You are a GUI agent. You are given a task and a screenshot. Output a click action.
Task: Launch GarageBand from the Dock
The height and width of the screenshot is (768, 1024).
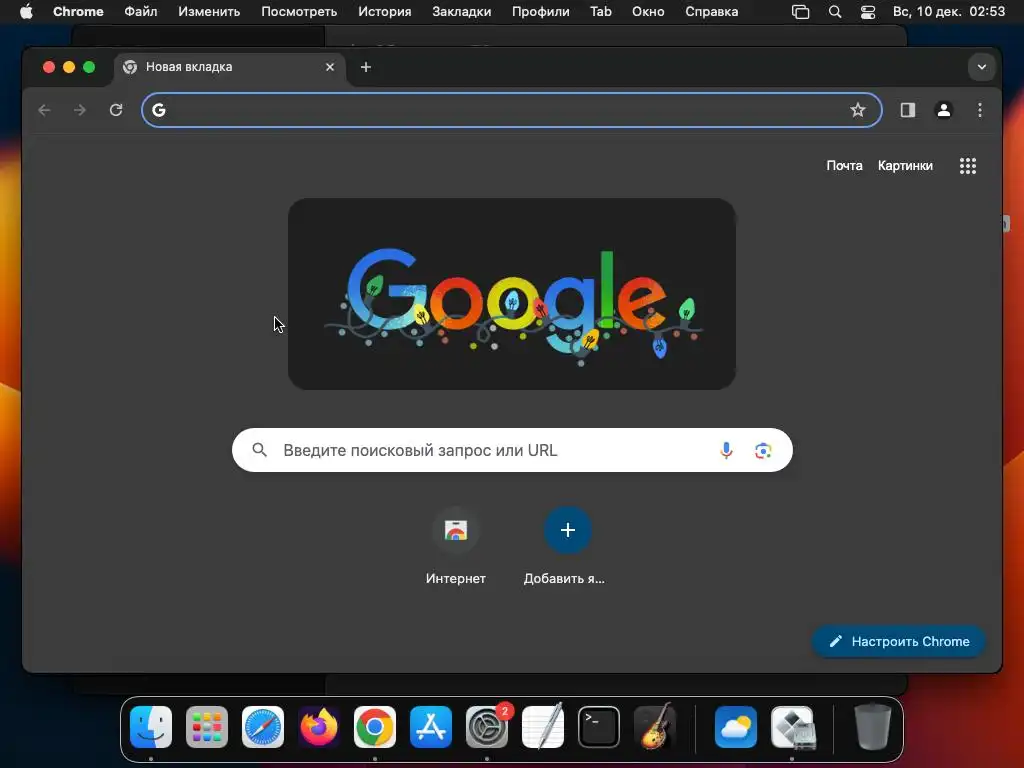655,726
